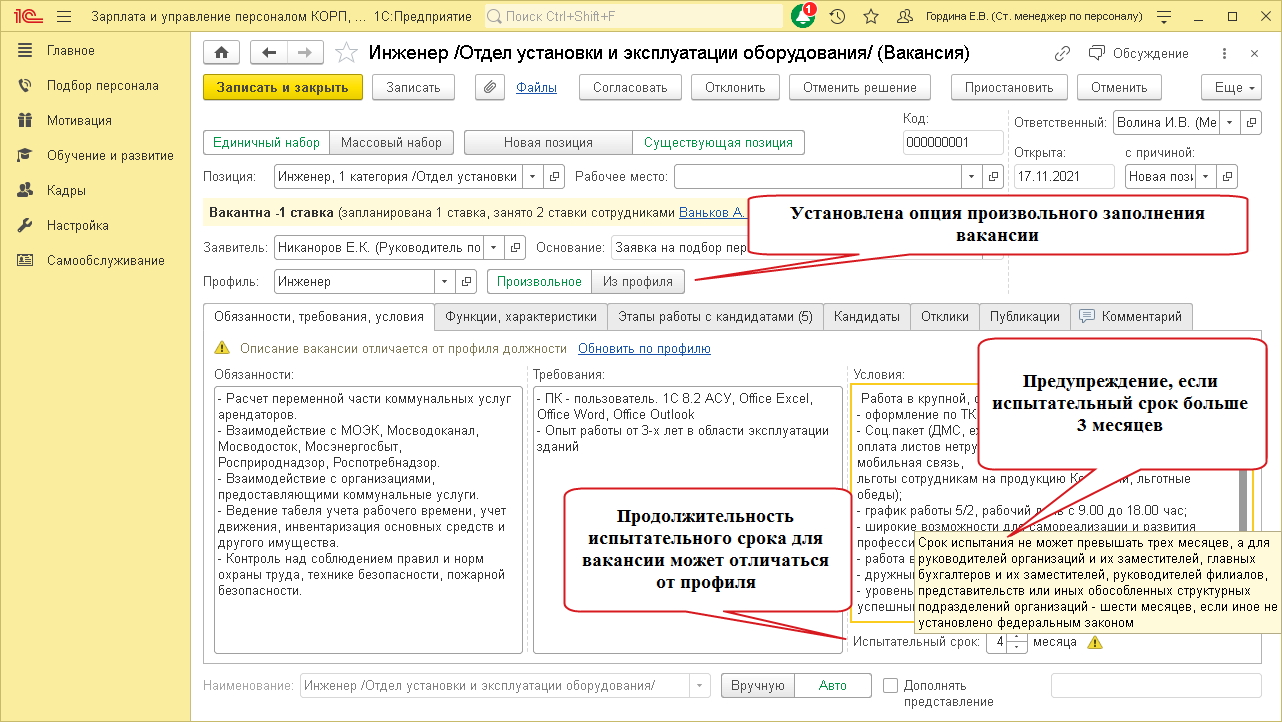Click the Записать и закрыть button

[x=282, y=87]
